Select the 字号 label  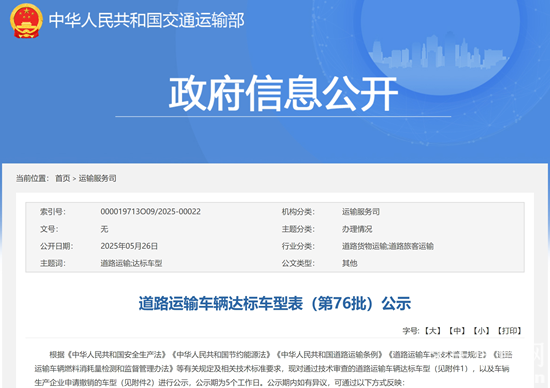[x=411, y=330]
